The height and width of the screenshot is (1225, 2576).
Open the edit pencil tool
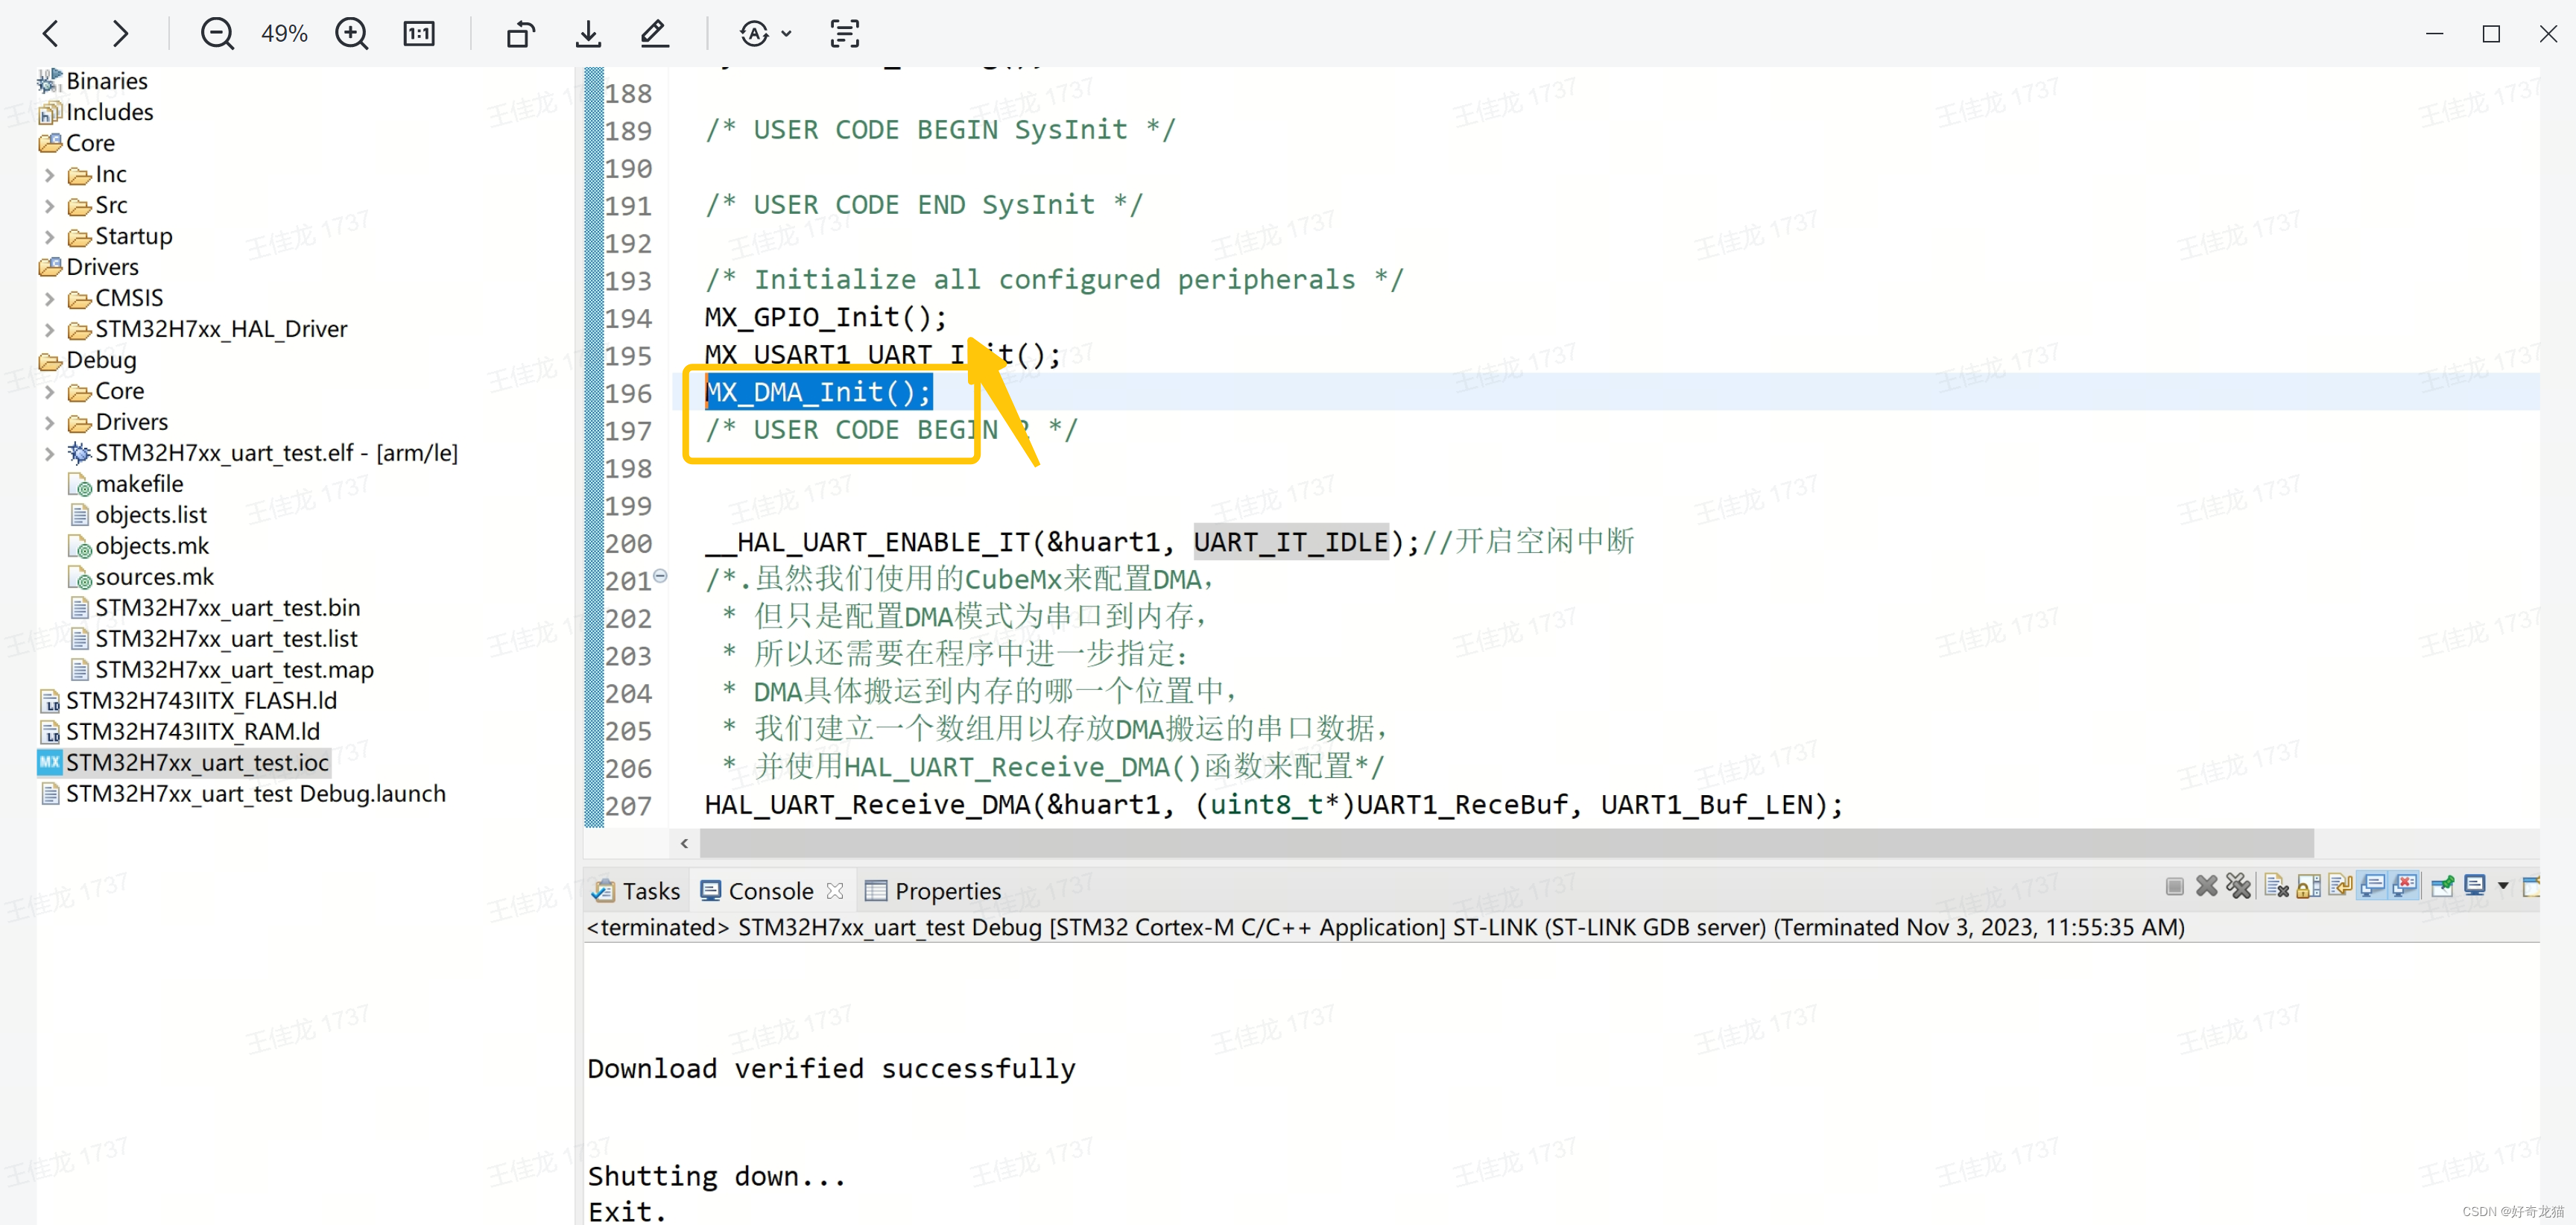[x=654, y=33]
